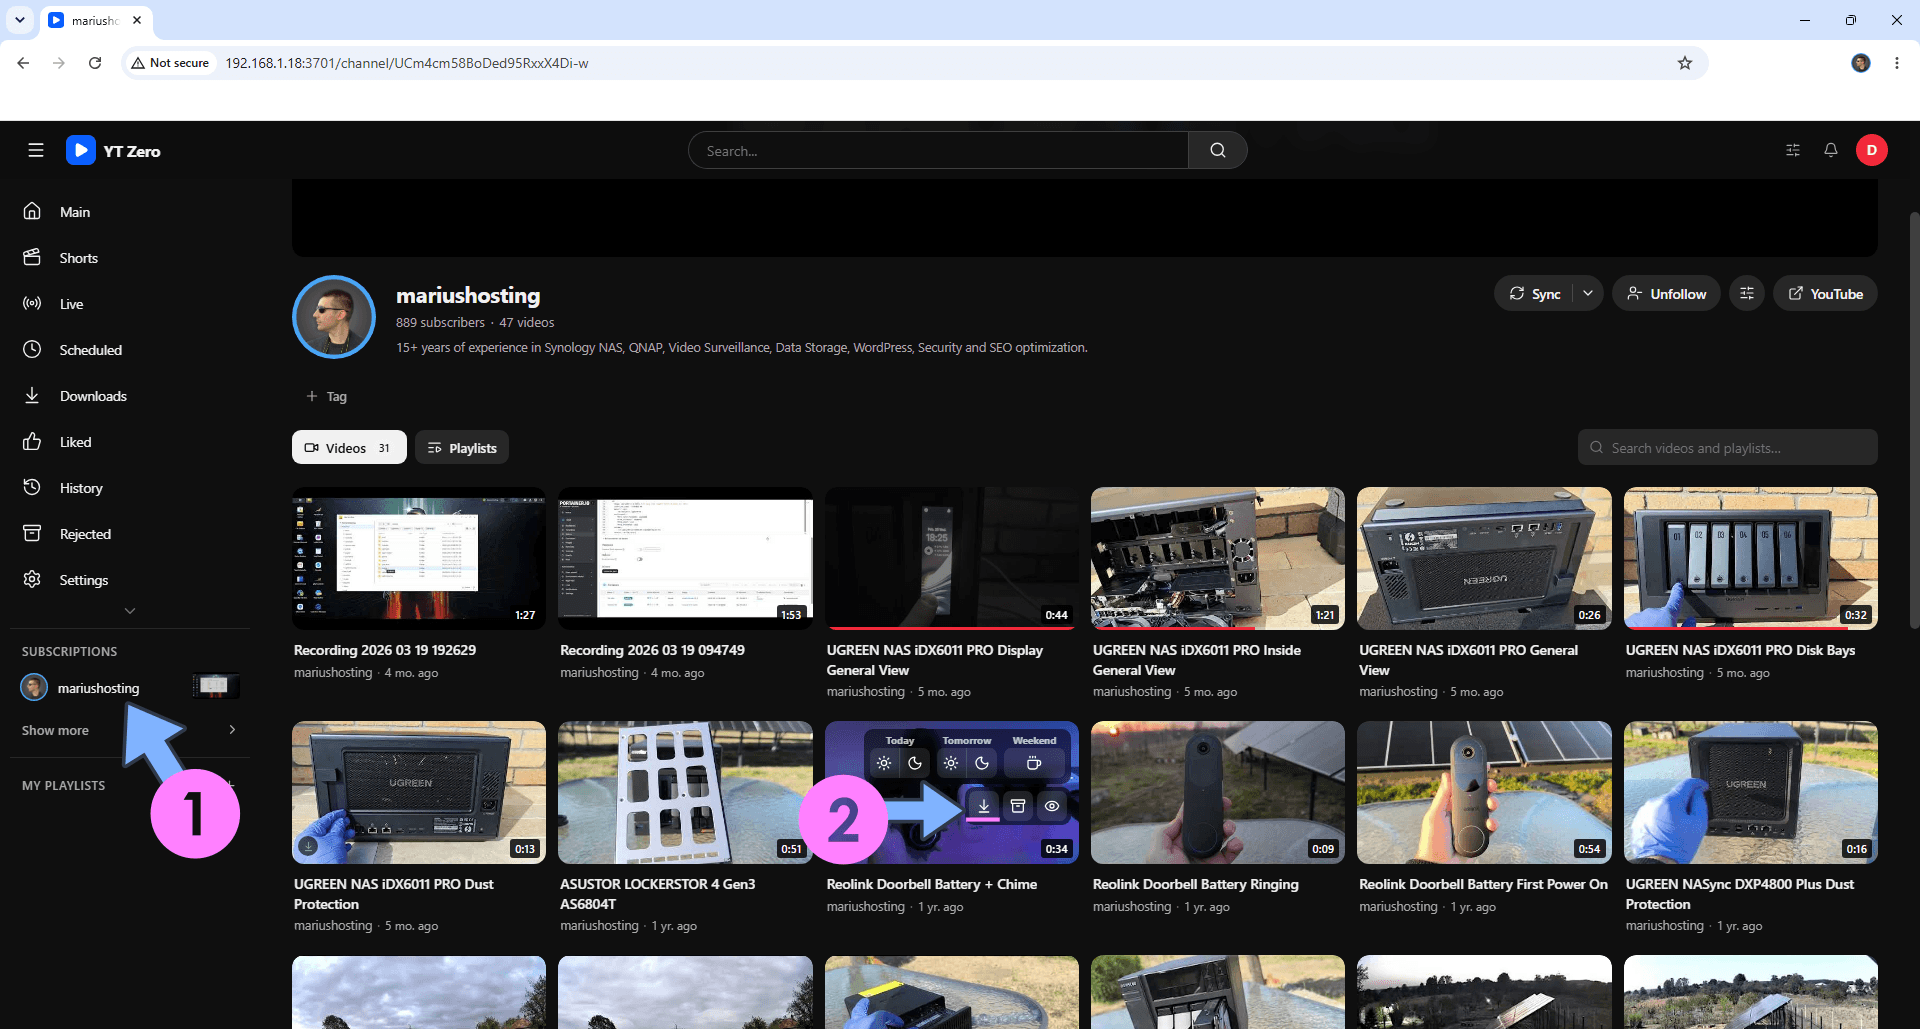1920x1029 pixels.
Task: Open Live in sidebar
Action: (x=130, y=304)
